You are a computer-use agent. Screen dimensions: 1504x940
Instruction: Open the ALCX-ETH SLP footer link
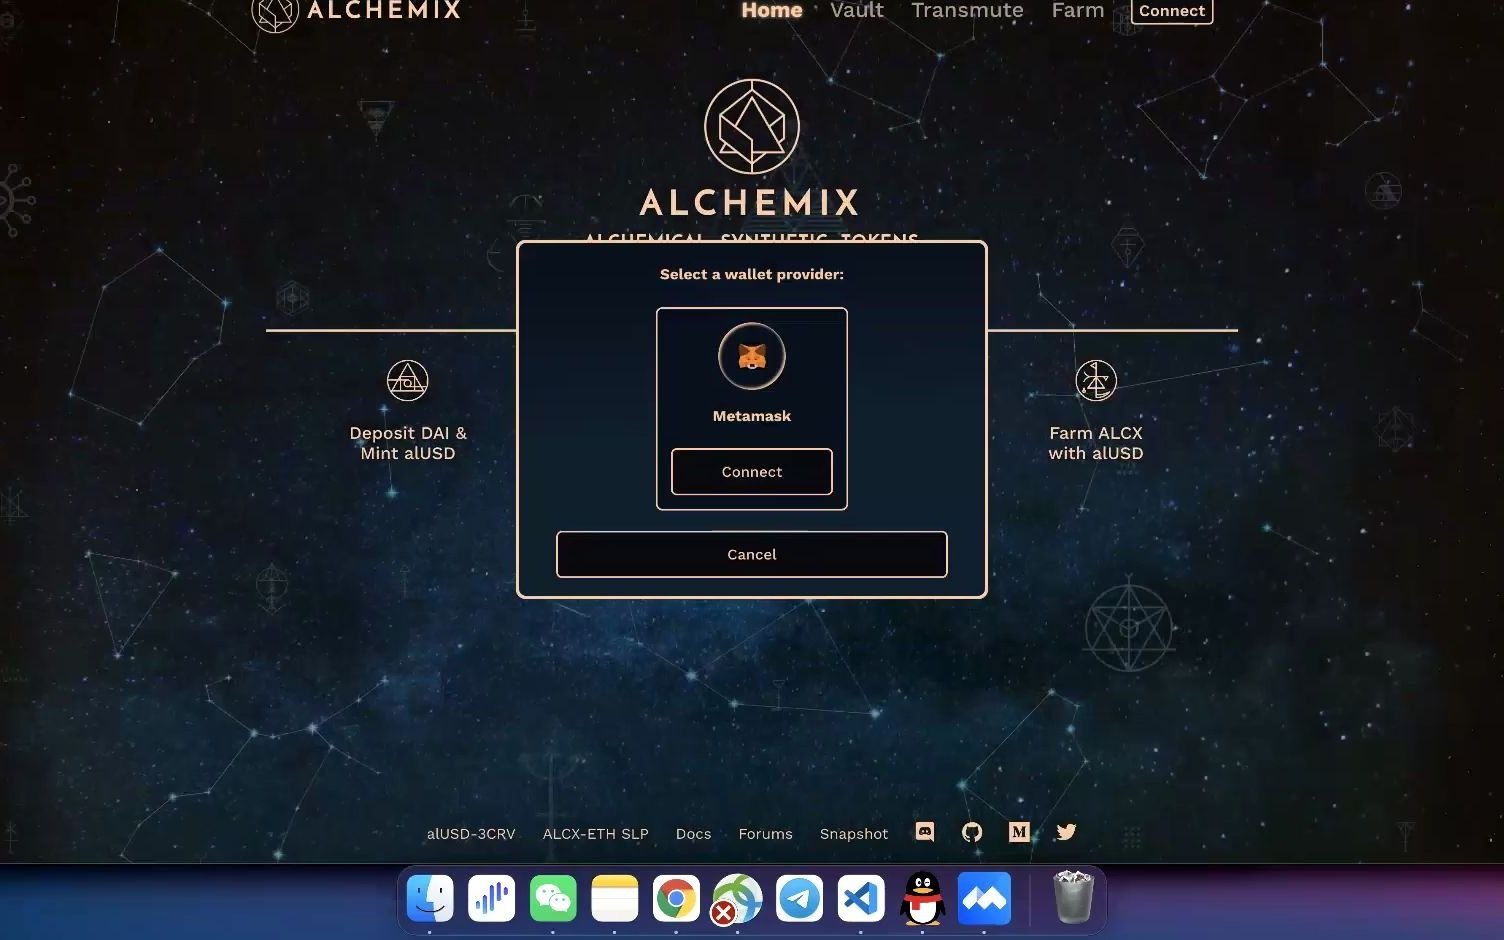[596, 834]
